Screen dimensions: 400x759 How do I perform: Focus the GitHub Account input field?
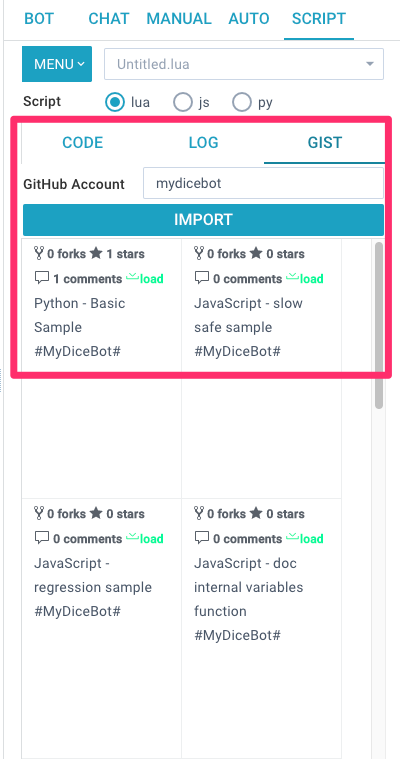[263, 183]
